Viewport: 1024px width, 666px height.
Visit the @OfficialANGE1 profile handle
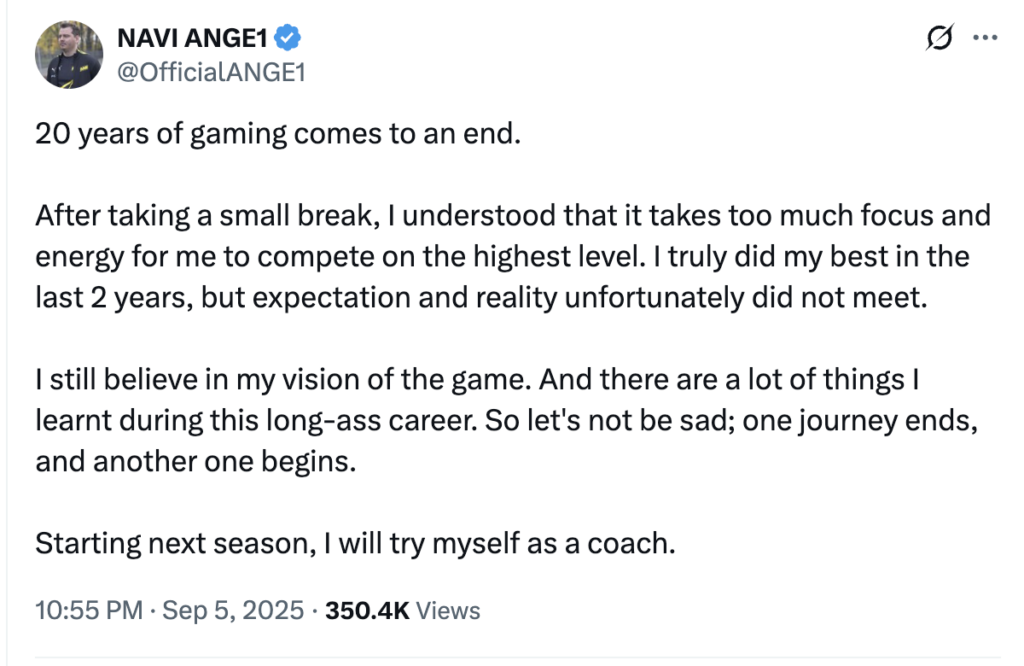213,70
